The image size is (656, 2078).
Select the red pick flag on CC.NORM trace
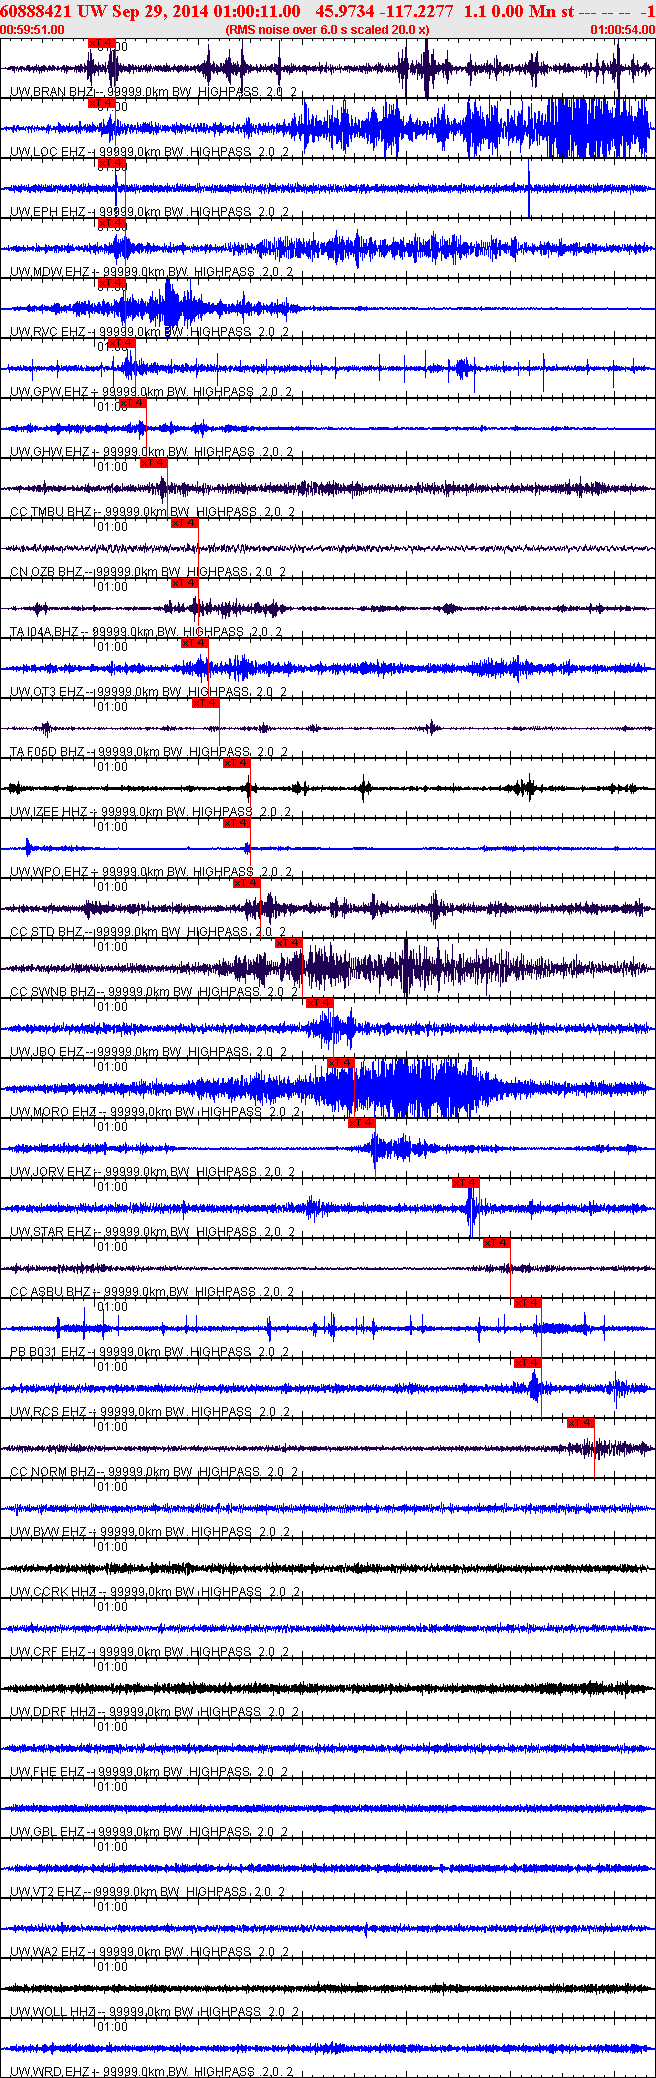click(x=581, y=1423)
